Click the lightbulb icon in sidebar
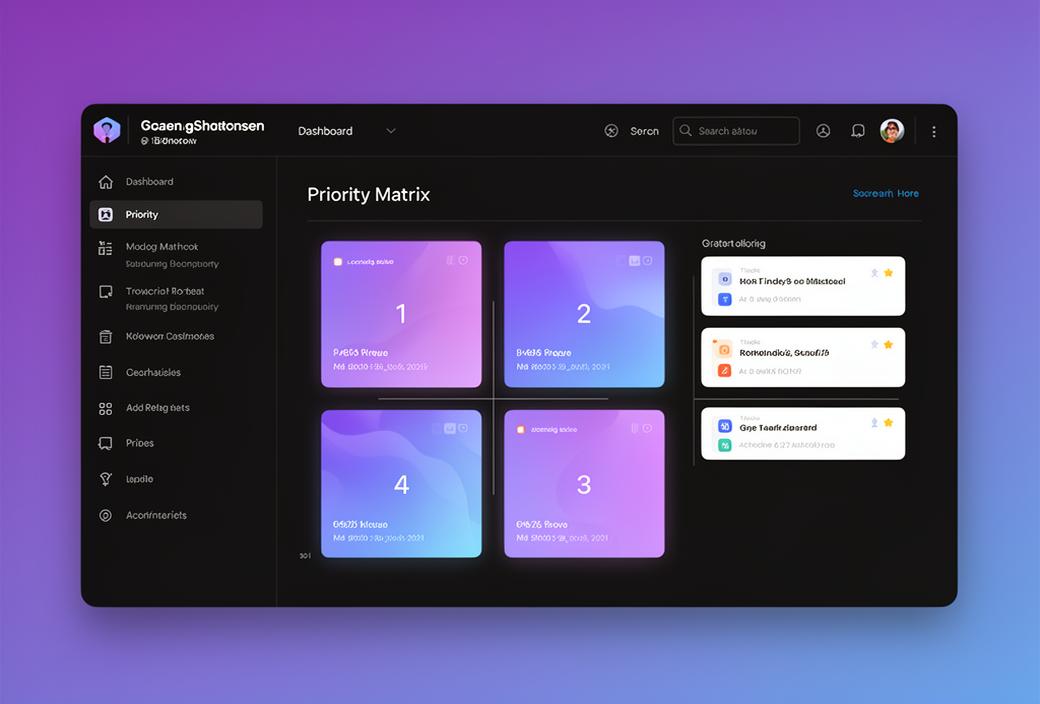Screen dimensions: 1040x704 pyautogui.click(x=105, y=479)
